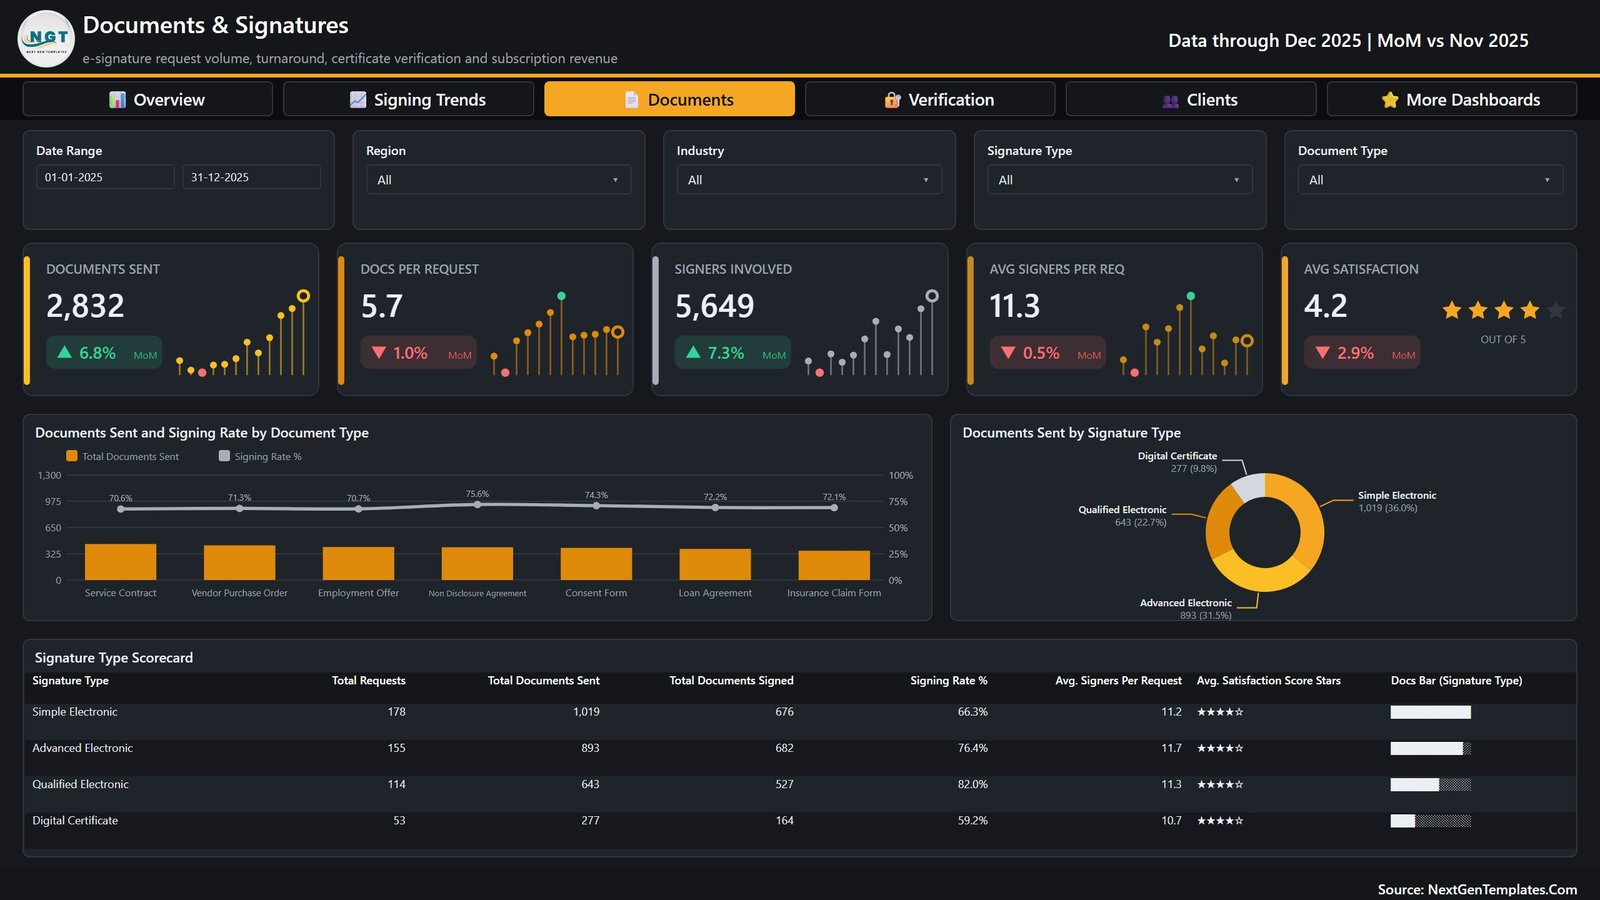1600x900 pixels.
Task: Open the Overview tab
Action: click(x=148, y=99)
